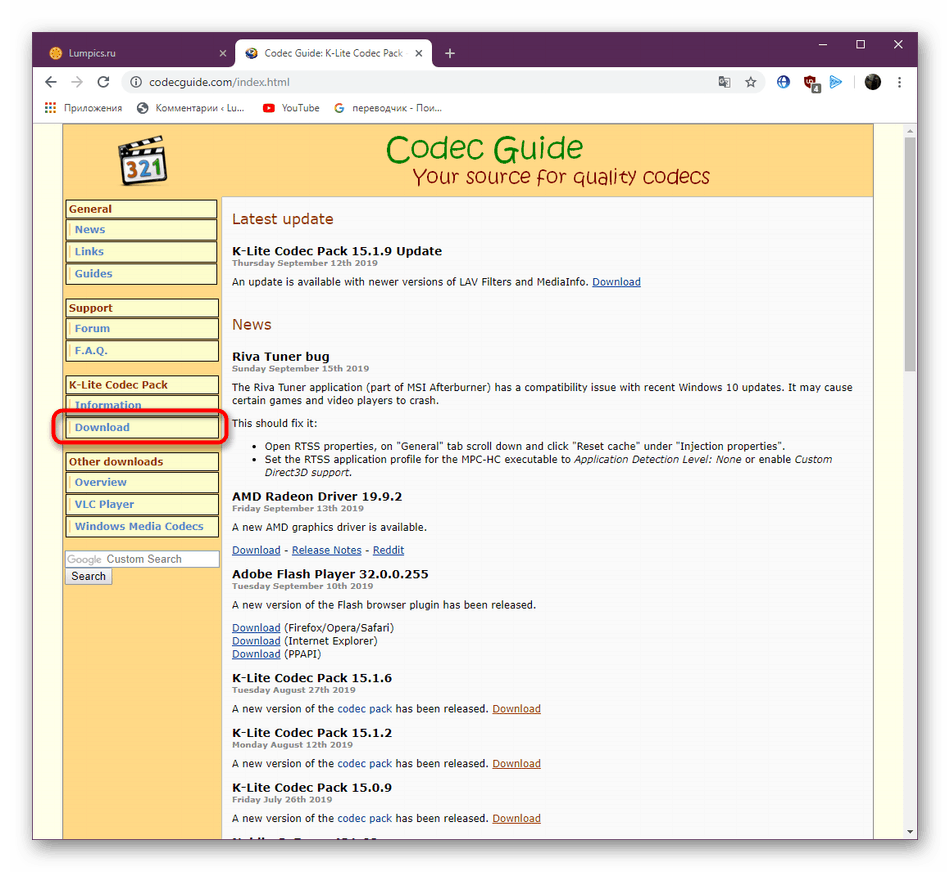Open K-Lite Codec Pack Information
This screenshot has height=872, width=950.
click(x=142, y=405)
